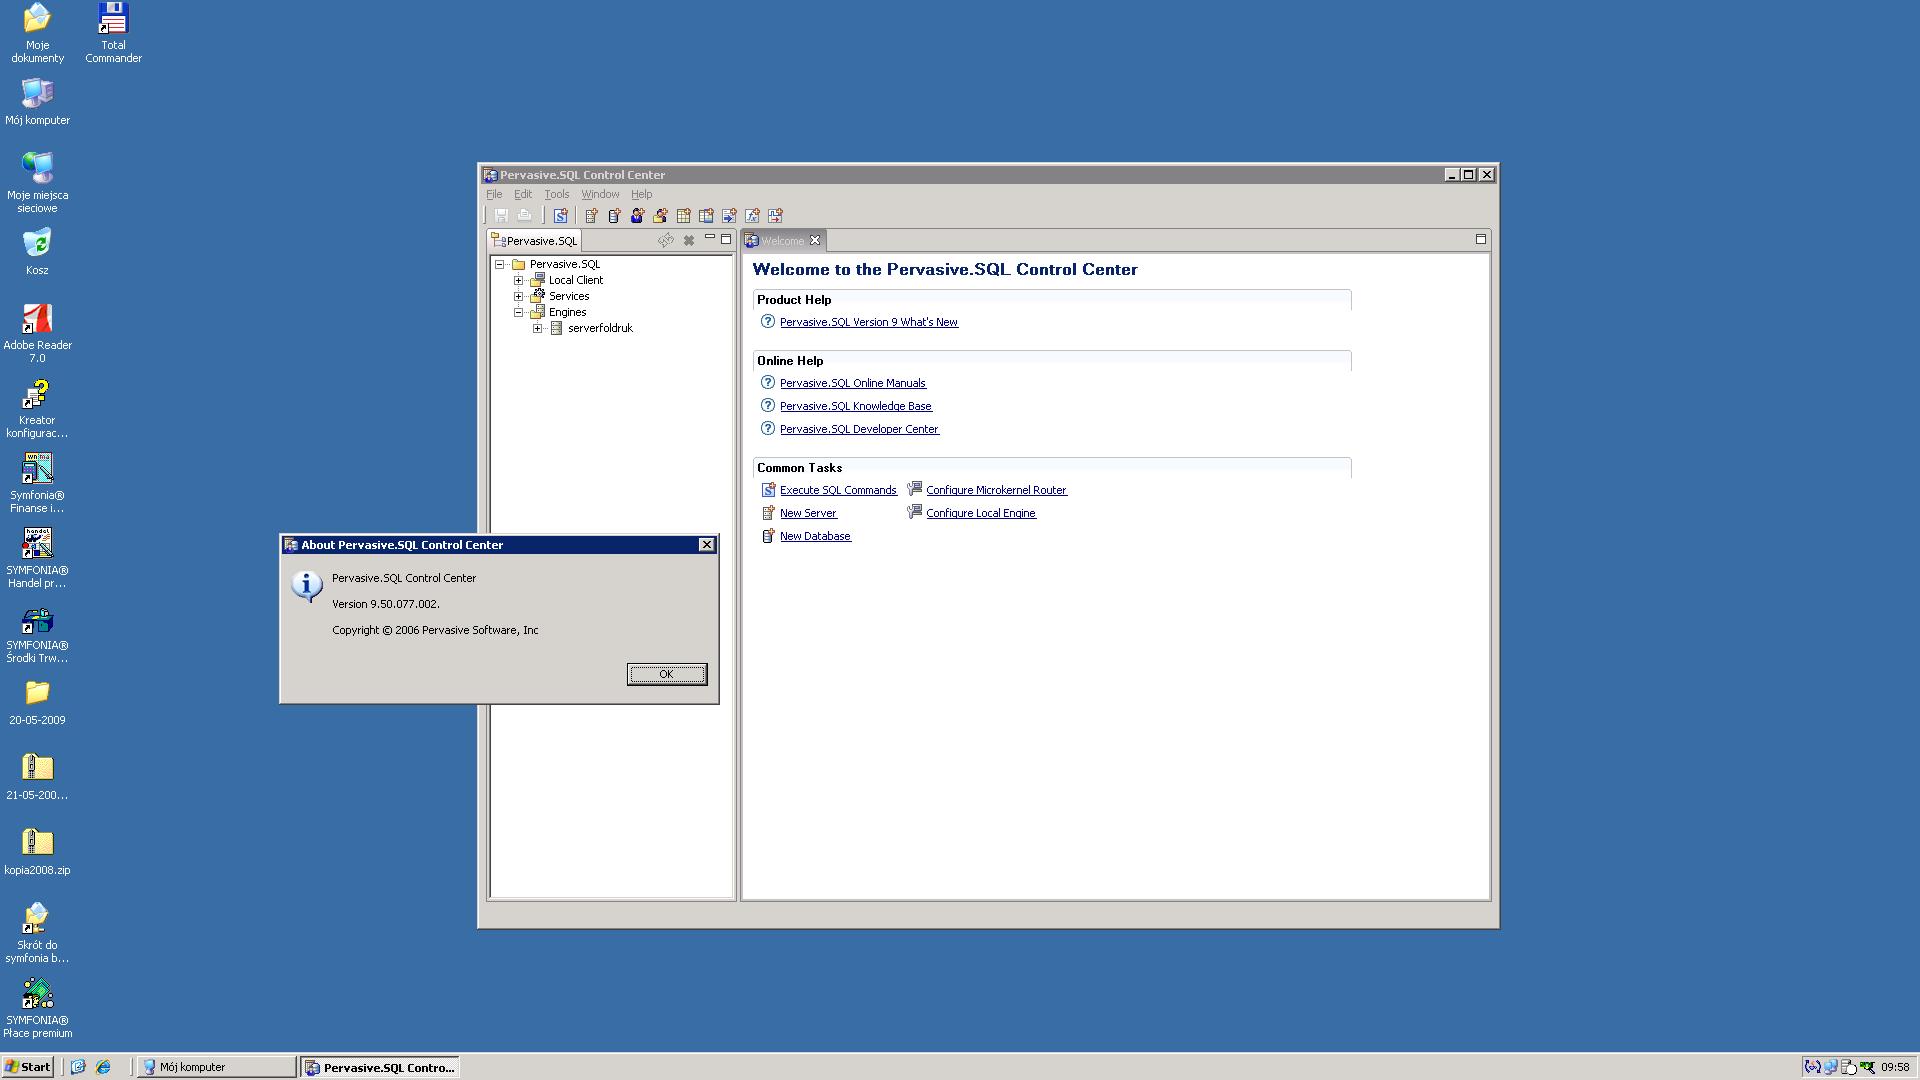1920x1080 pixels.
Task: Select Adobe Reader 7.0 desktop icon
Action: point(37,333)
